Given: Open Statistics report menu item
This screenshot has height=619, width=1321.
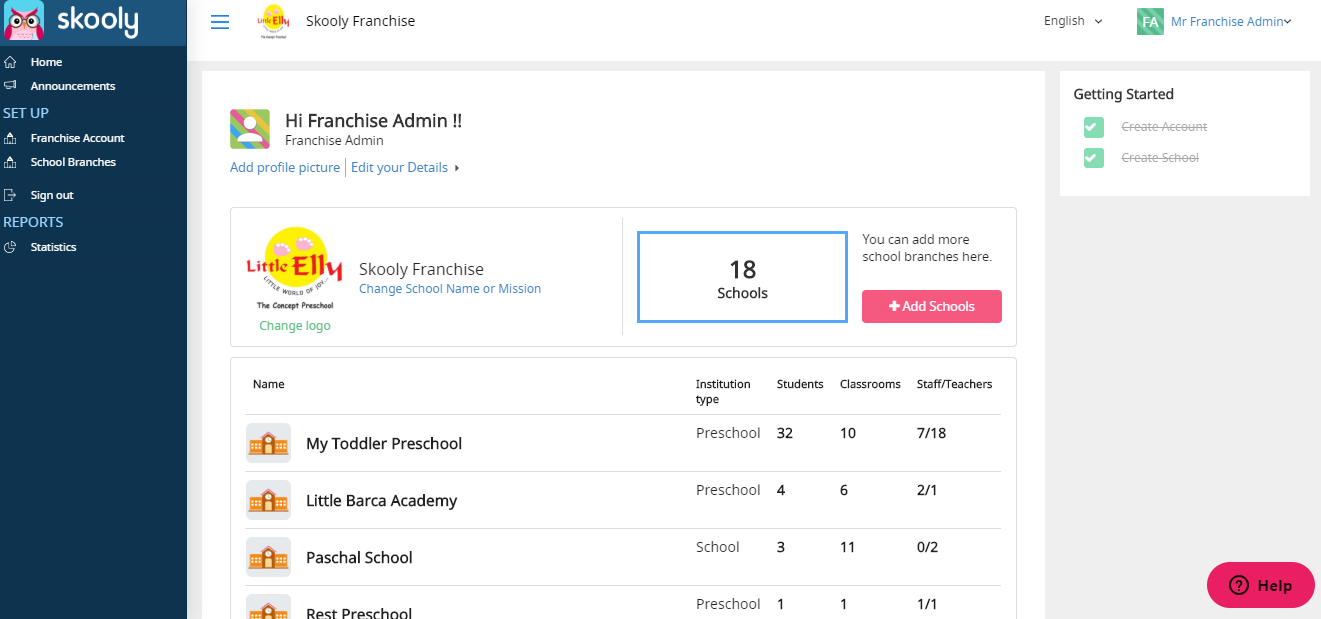Looking at the screenshot, I should tap(53, 247).
